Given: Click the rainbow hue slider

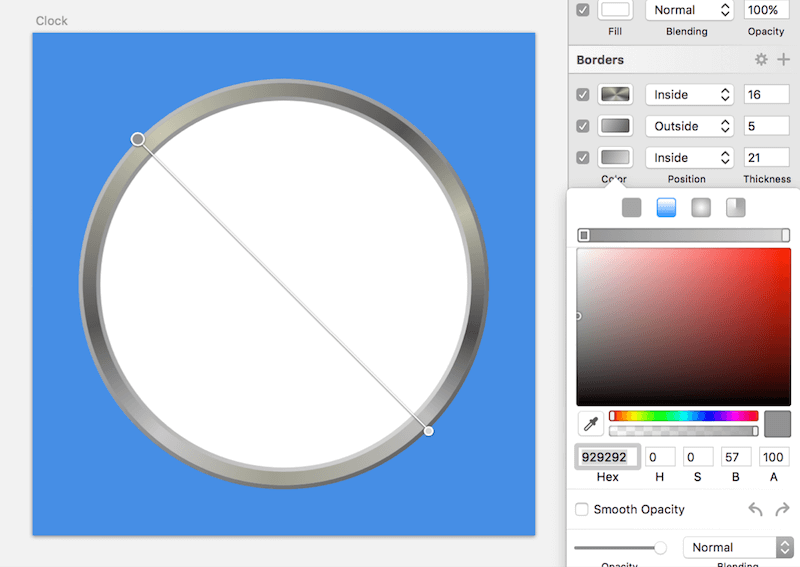Looking at the screenshot, I should click(x=684, y=416).
